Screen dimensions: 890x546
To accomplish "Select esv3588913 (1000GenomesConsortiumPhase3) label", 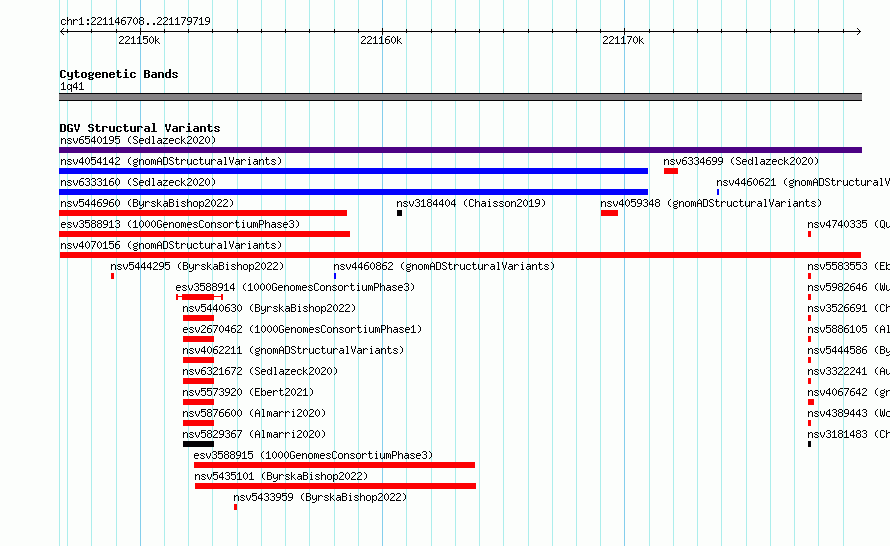I will (180, 224).
